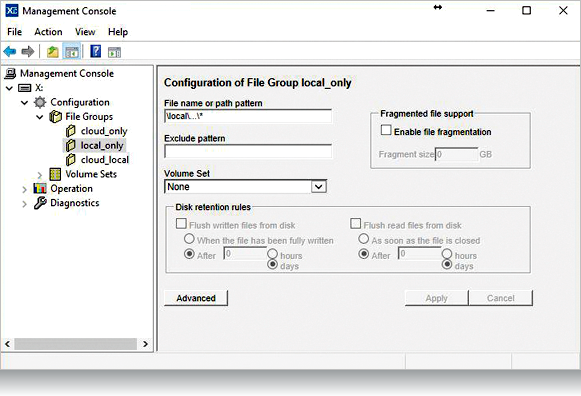Viewport: 581px width, 396px height.
Task: Check Flush written files from disk
Action: (x=181, y=224)
